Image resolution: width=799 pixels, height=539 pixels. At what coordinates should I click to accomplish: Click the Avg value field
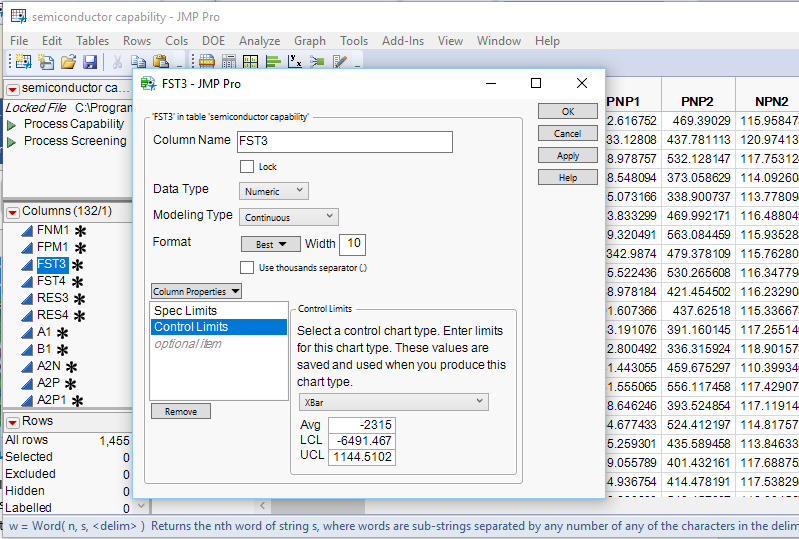pyautogui.click(x=362, y=425)
